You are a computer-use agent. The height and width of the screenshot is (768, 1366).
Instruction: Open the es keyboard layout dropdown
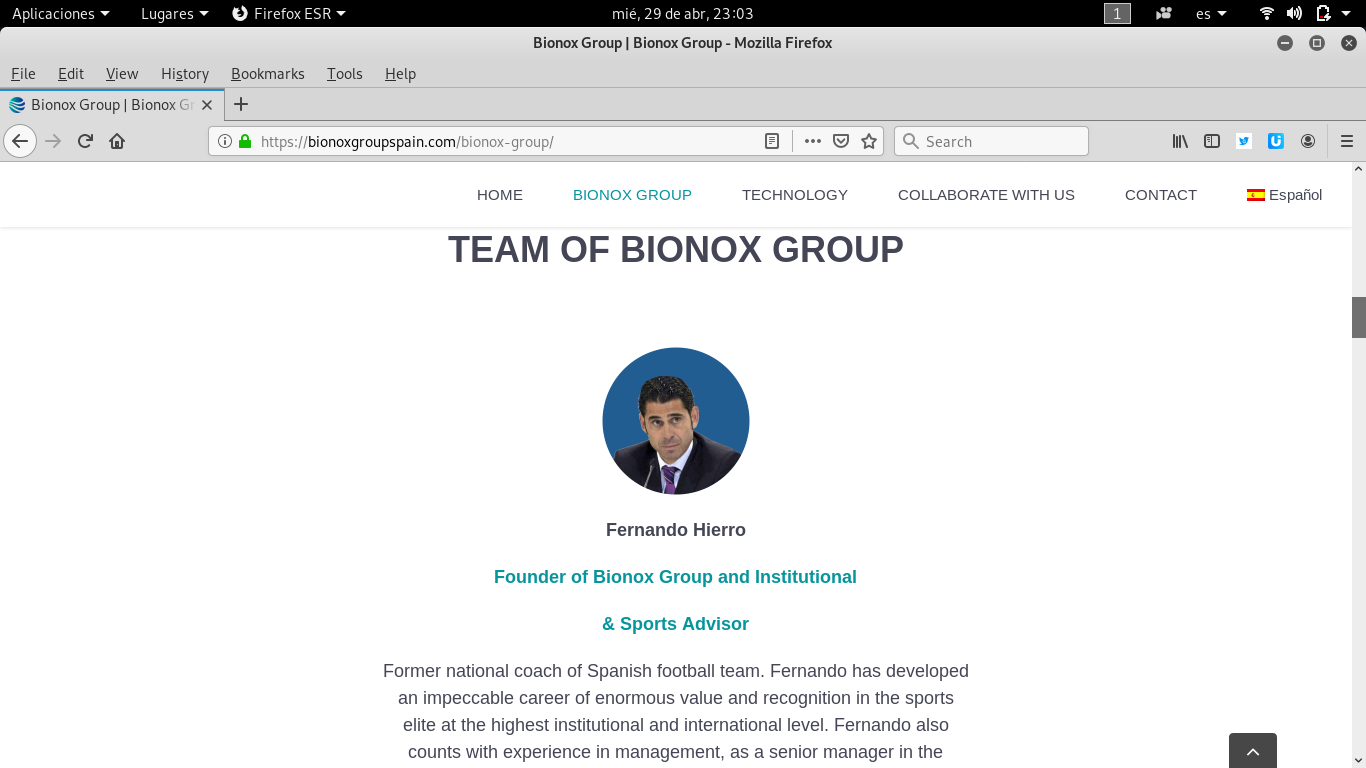tap(1211, 13)
